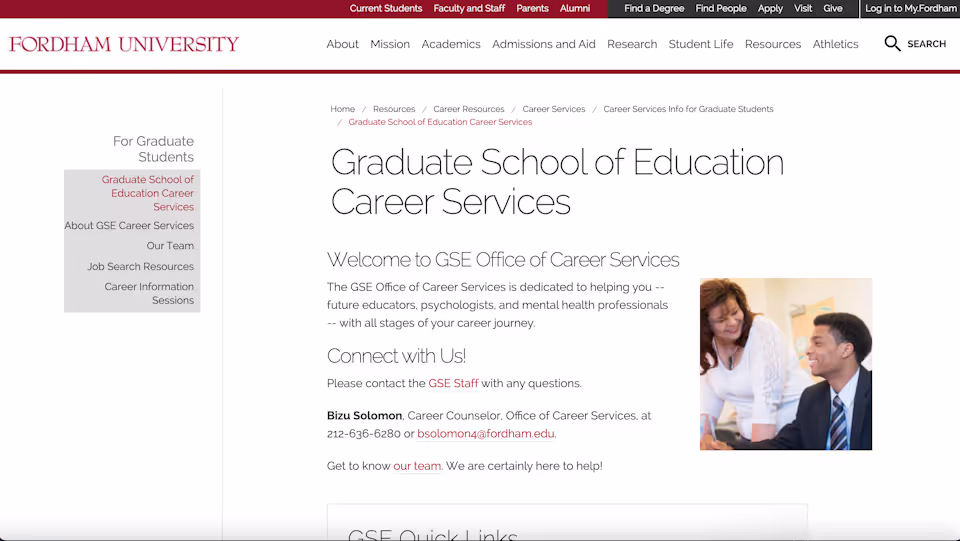Image resolution: width=960 pixels, height=541 pixels.
Task: Go to Career Services breadcrumb
Action: point(553,109)
